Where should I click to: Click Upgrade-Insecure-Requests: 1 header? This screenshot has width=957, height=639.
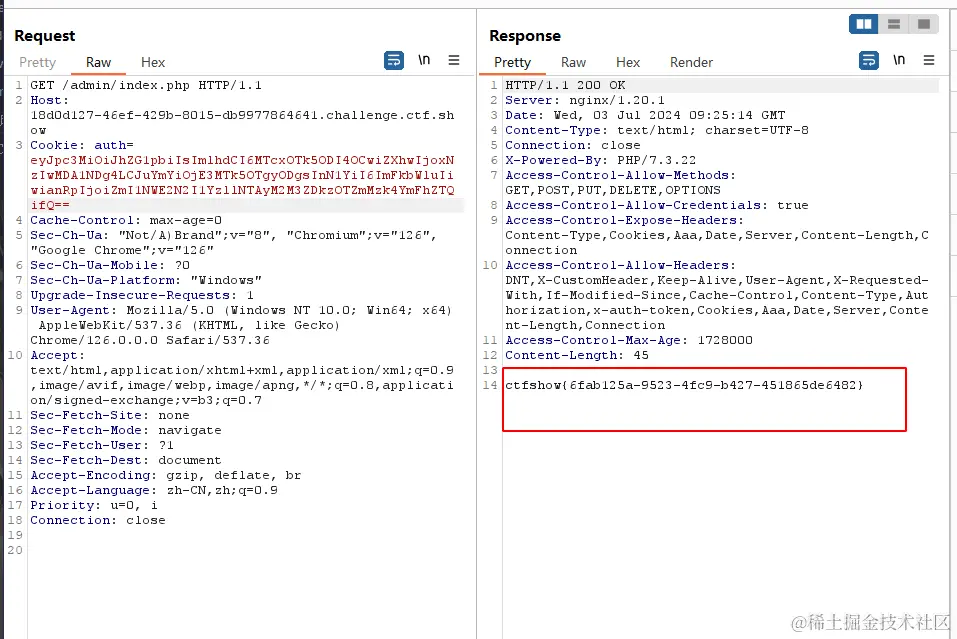(142, 295)
